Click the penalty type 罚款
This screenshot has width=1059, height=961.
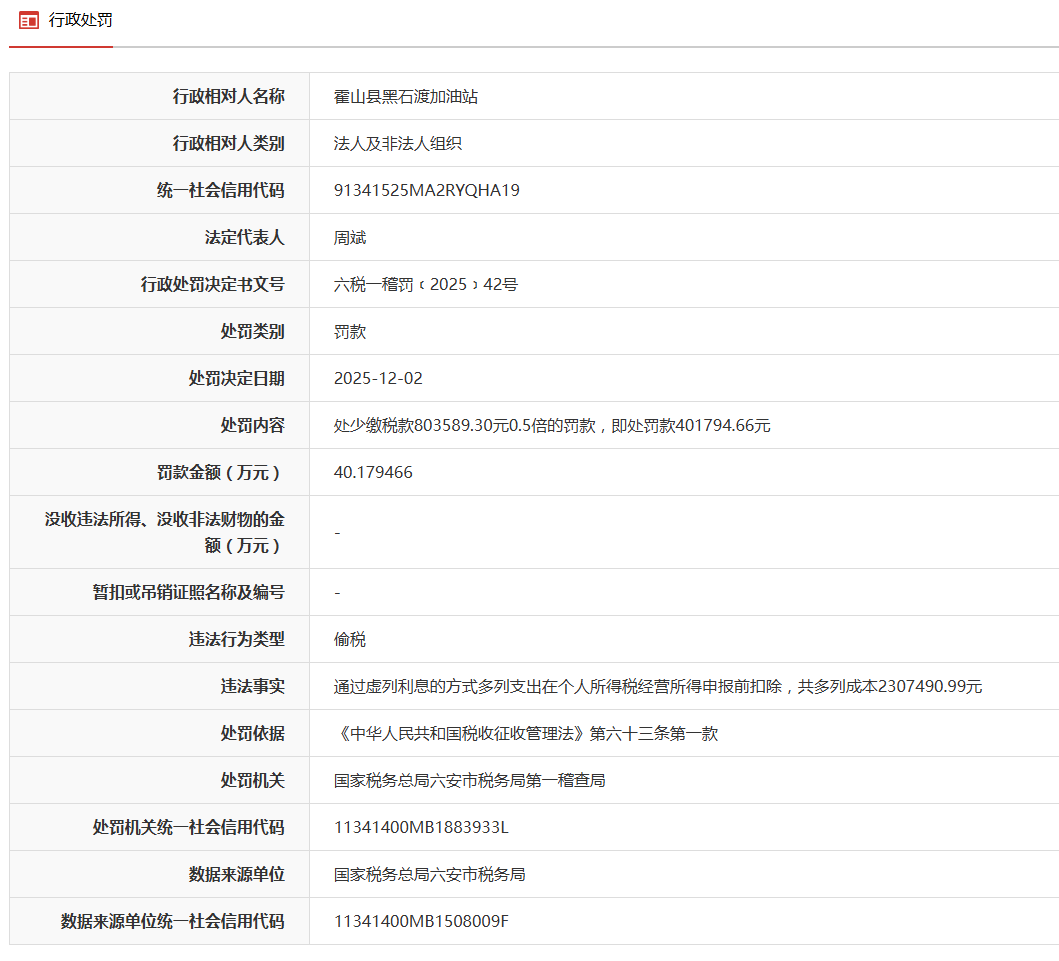click(x=346, y=331)
